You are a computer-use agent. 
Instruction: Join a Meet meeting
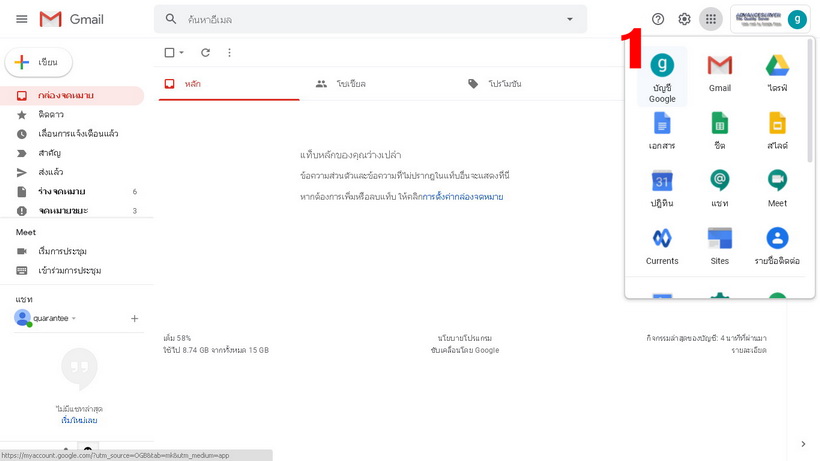(72, 271)
